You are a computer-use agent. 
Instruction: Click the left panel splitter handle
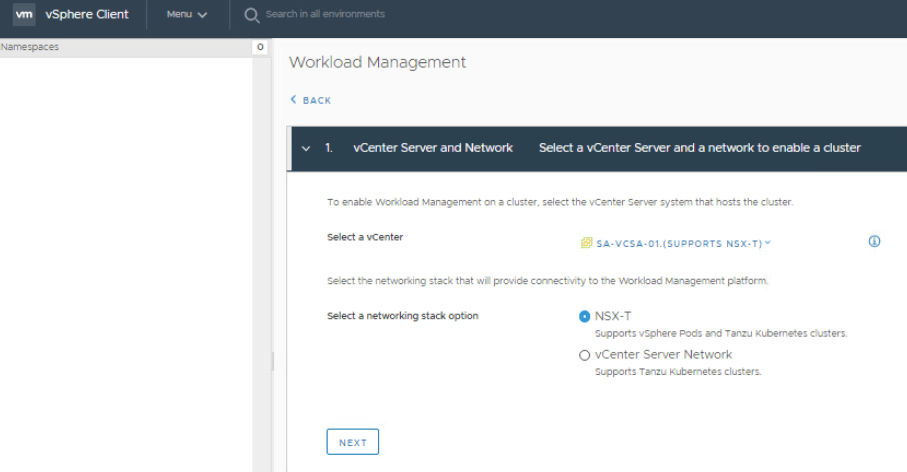(272, 362)
